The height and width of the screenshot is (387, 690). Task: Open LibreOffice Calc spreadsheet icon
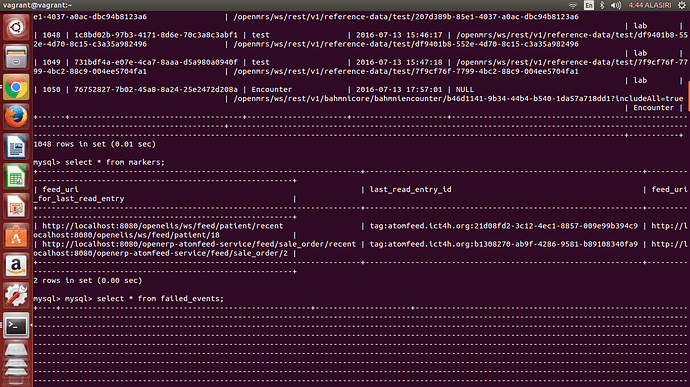[x=16, y=177]
